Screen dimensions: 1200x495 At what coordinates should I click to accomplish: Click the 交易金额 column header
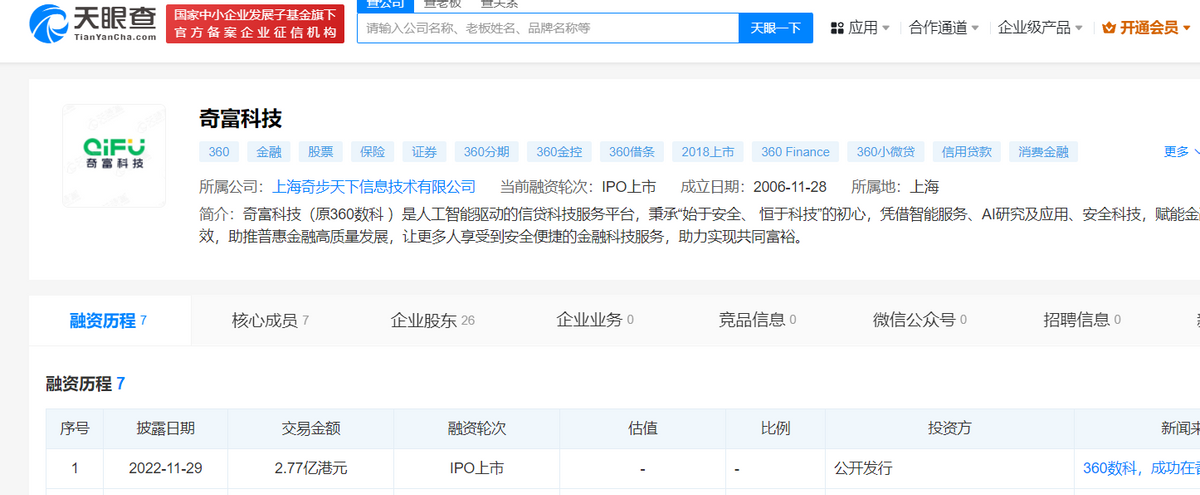pyautogui.click(x=311, y=428)
